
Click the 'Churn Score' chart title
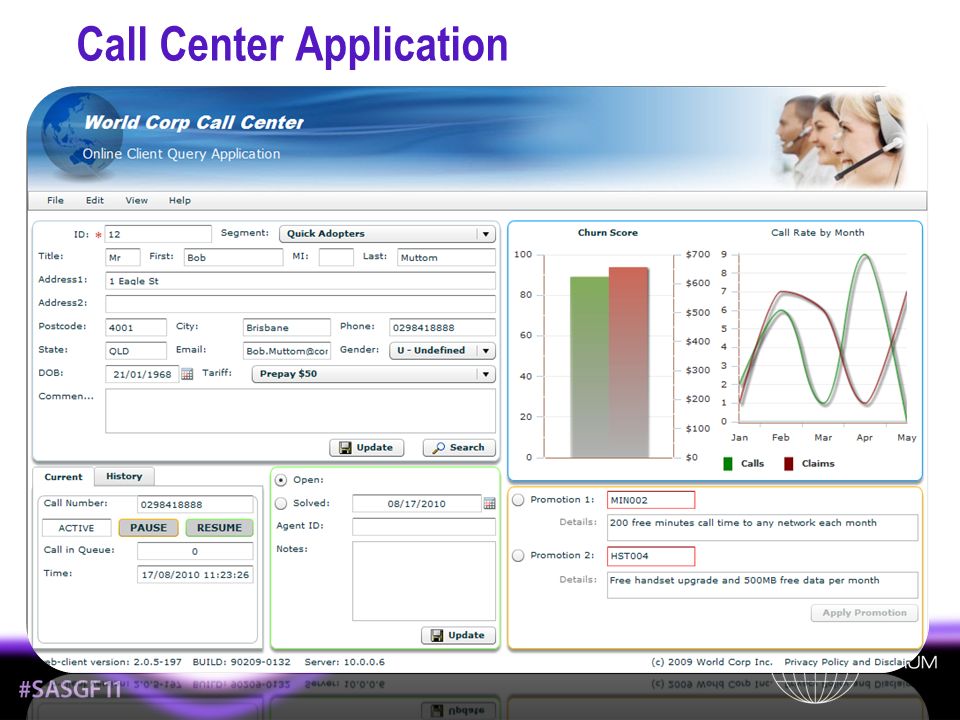pos(607,233)
